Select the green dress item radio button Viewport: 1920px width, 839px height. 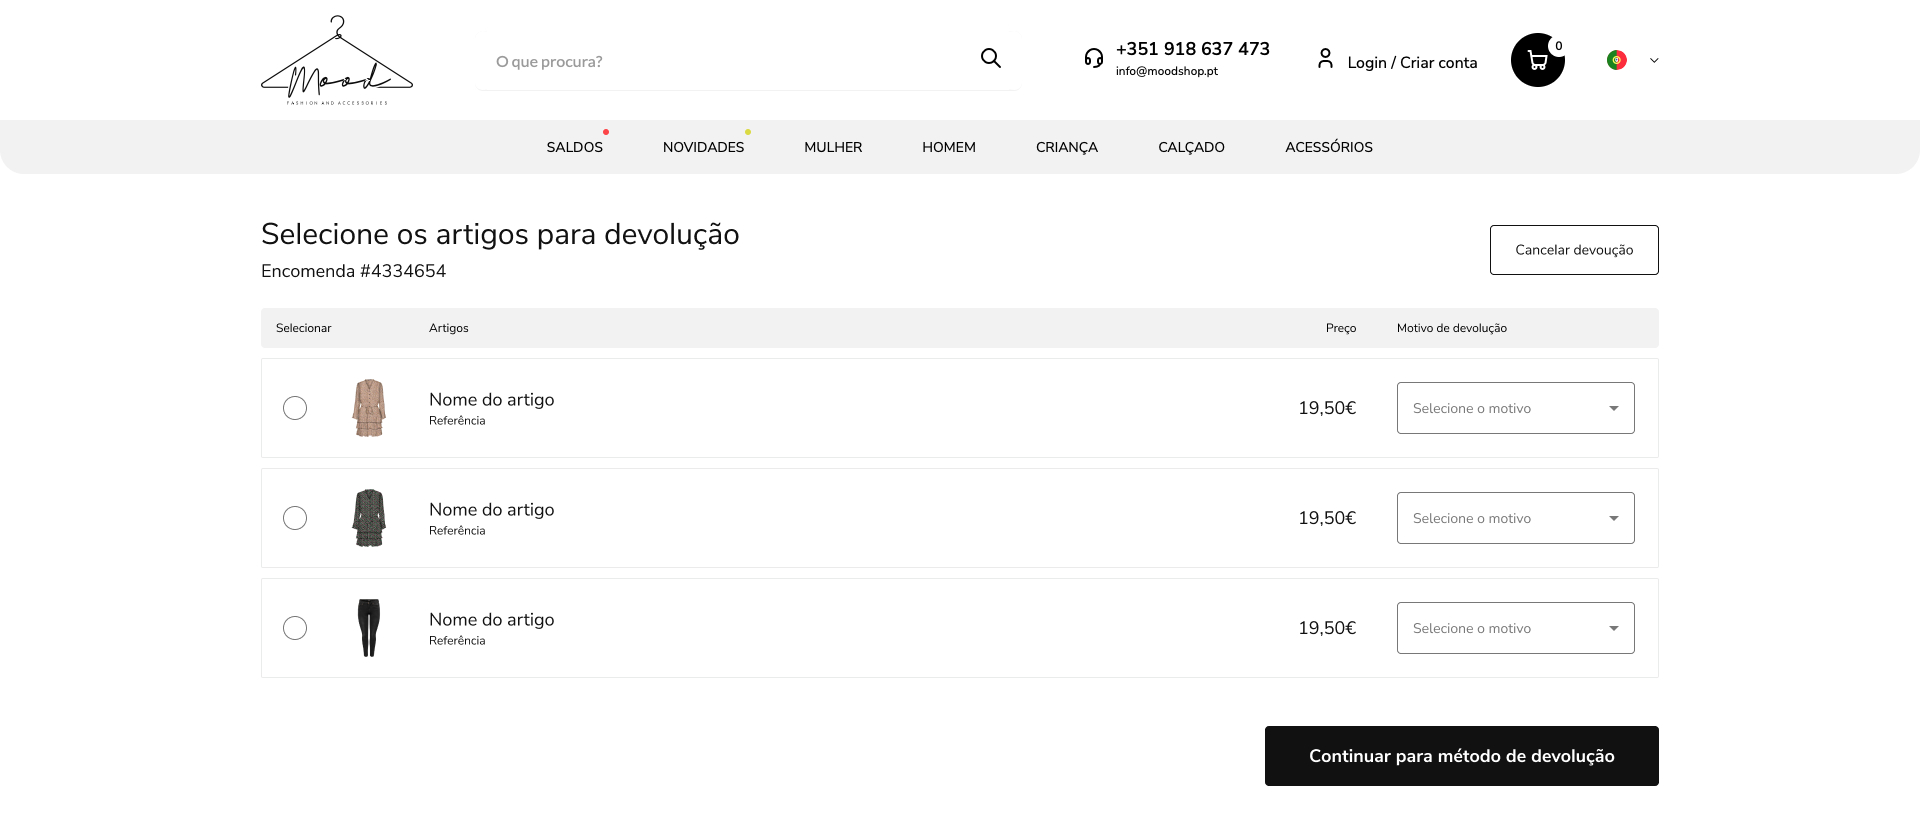pyautogui.click(x=295, y=518)
